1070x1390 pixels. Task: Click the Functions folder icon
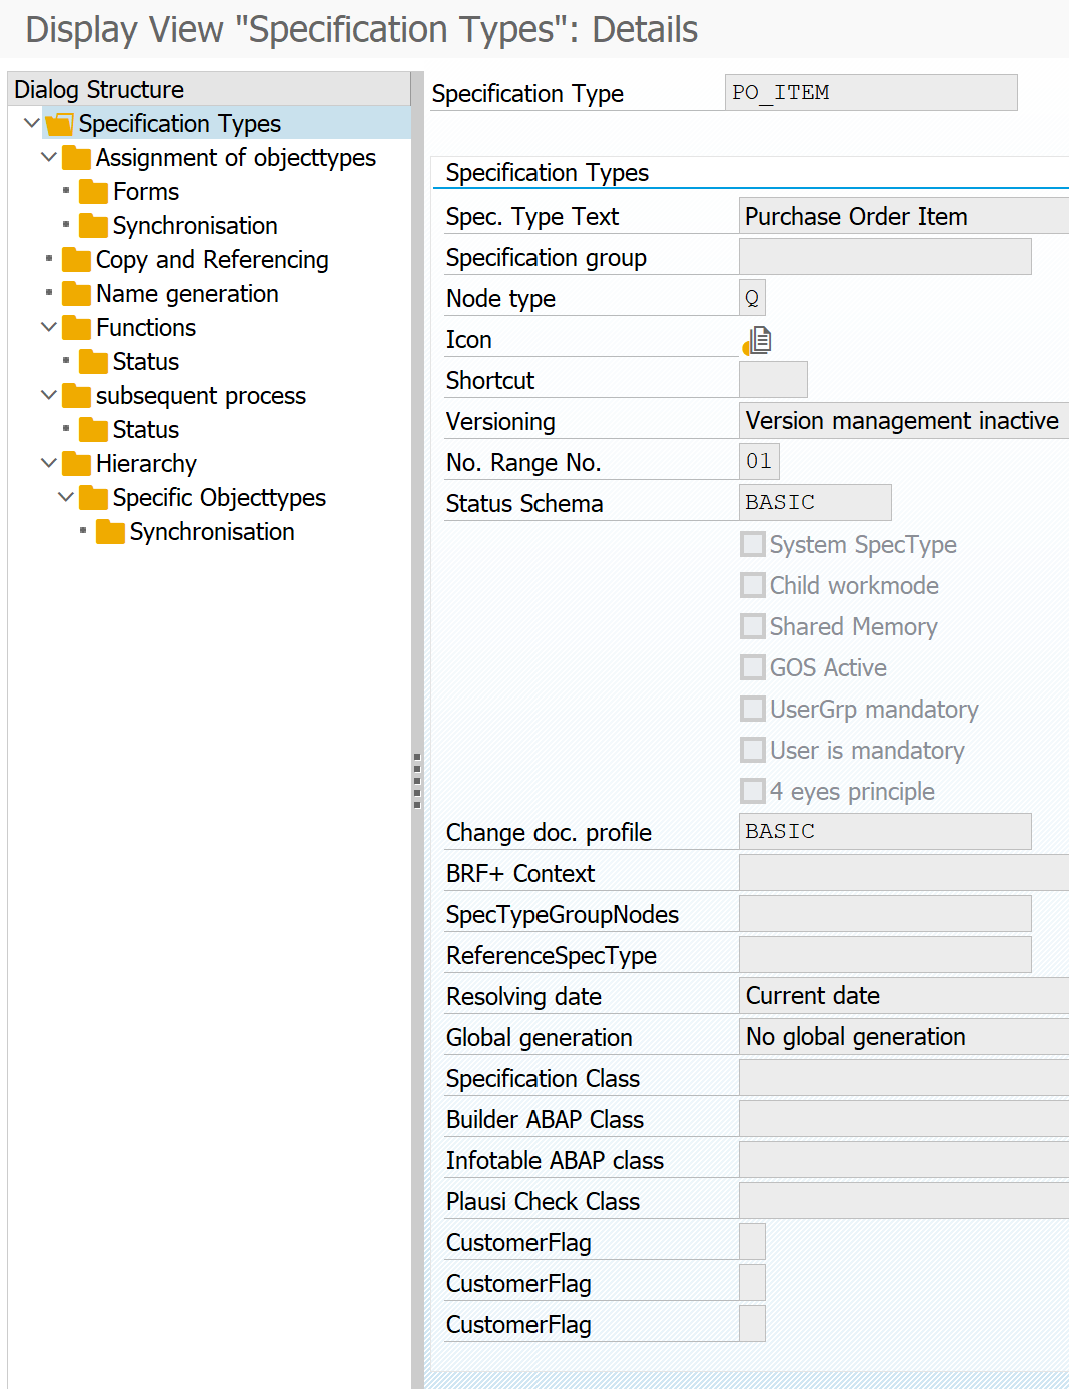click(x=76, y=328)
